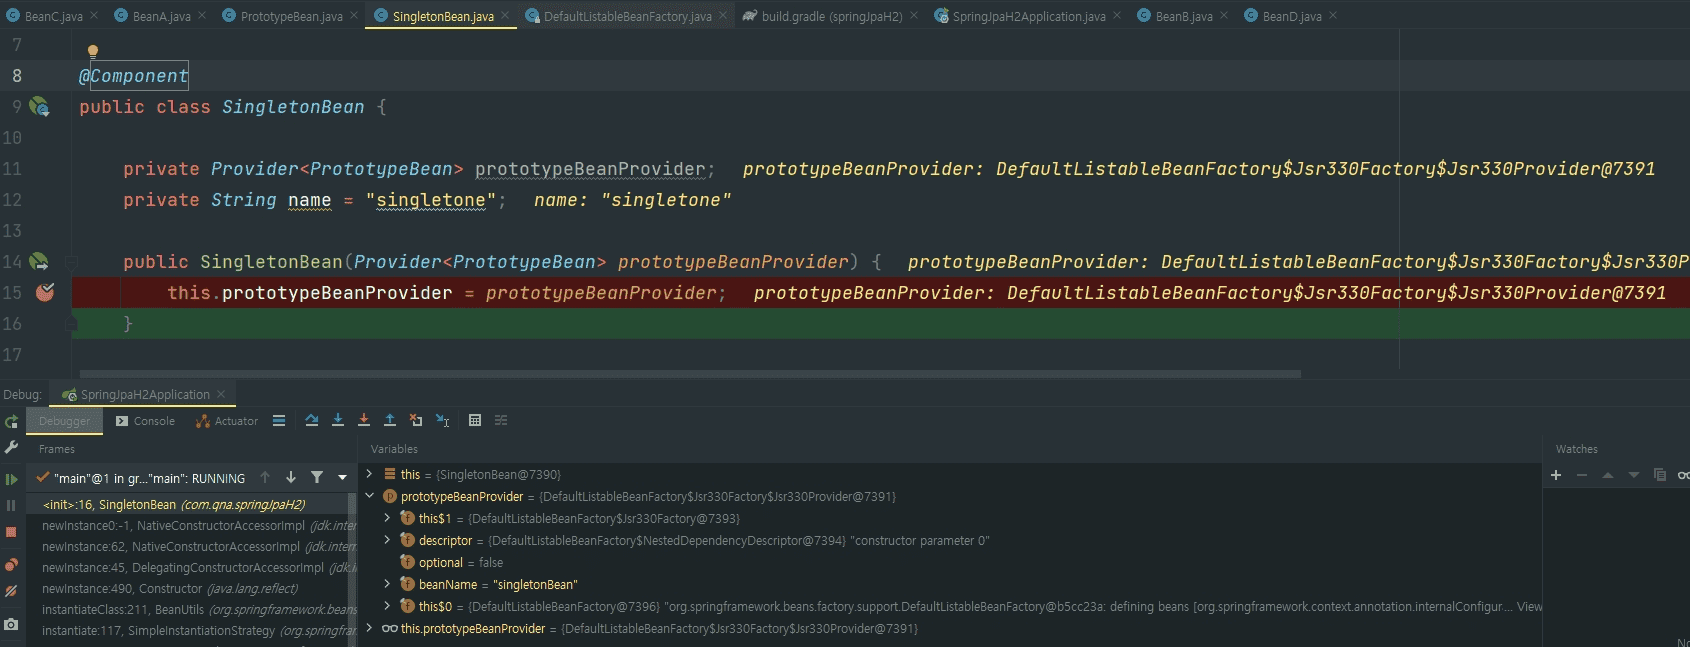This screenshot has height=647, width=1690.
Task: Click the Step Into icon
Action: point(338,421)
